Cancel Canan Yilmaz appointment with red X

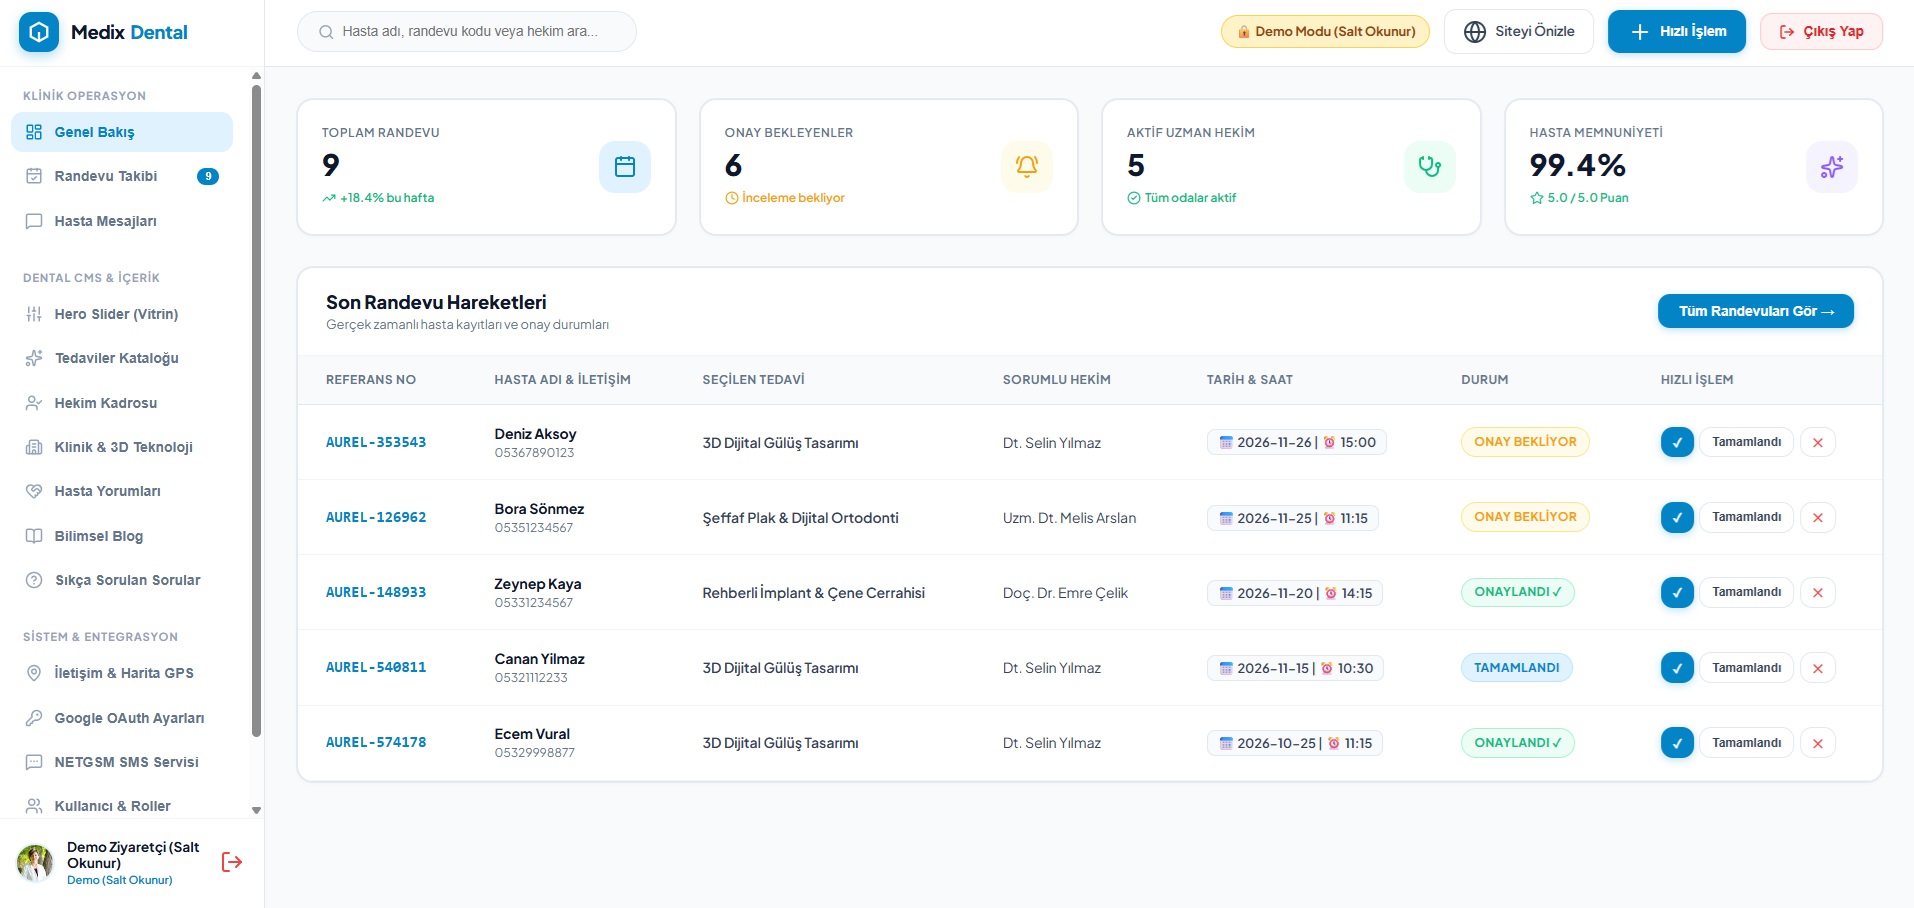click(1818, 668)
